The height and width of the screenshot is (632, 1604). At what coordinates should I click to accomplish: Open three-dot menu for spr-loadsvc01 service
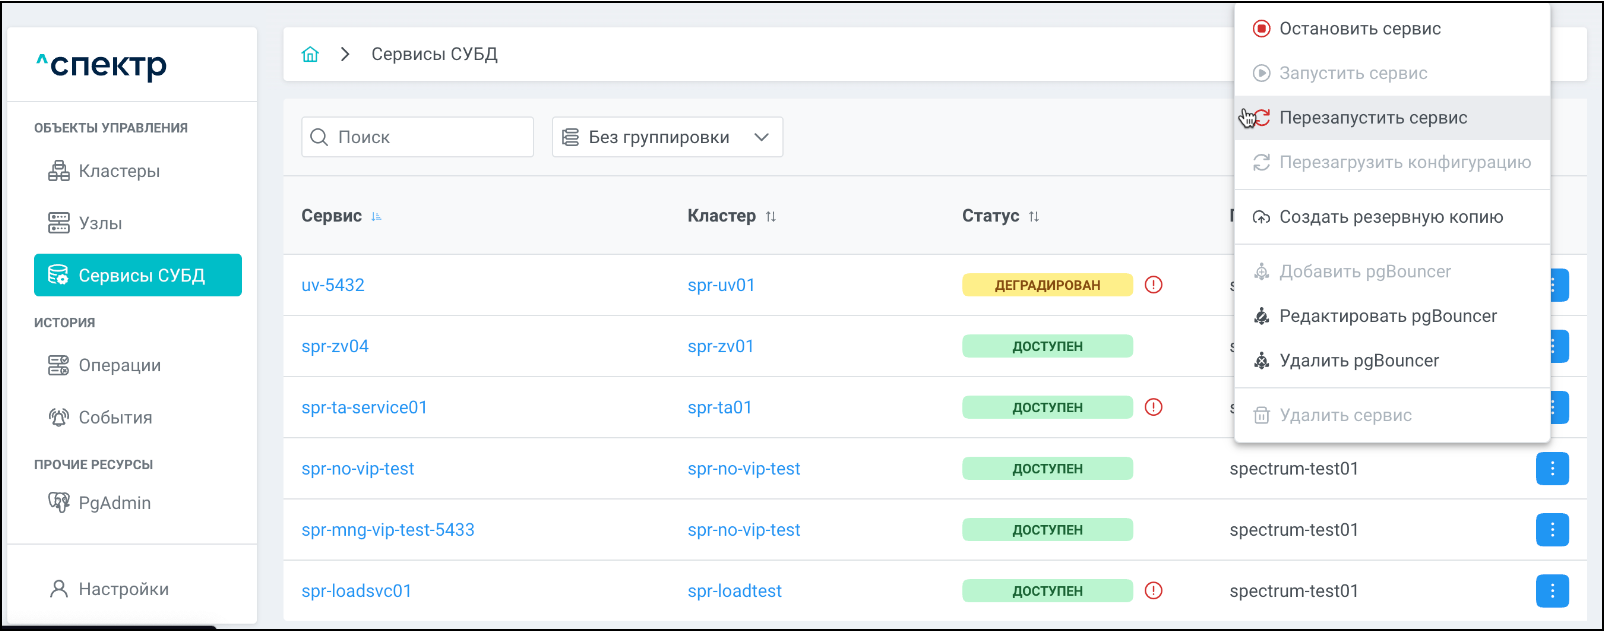tap(1551, 591)
